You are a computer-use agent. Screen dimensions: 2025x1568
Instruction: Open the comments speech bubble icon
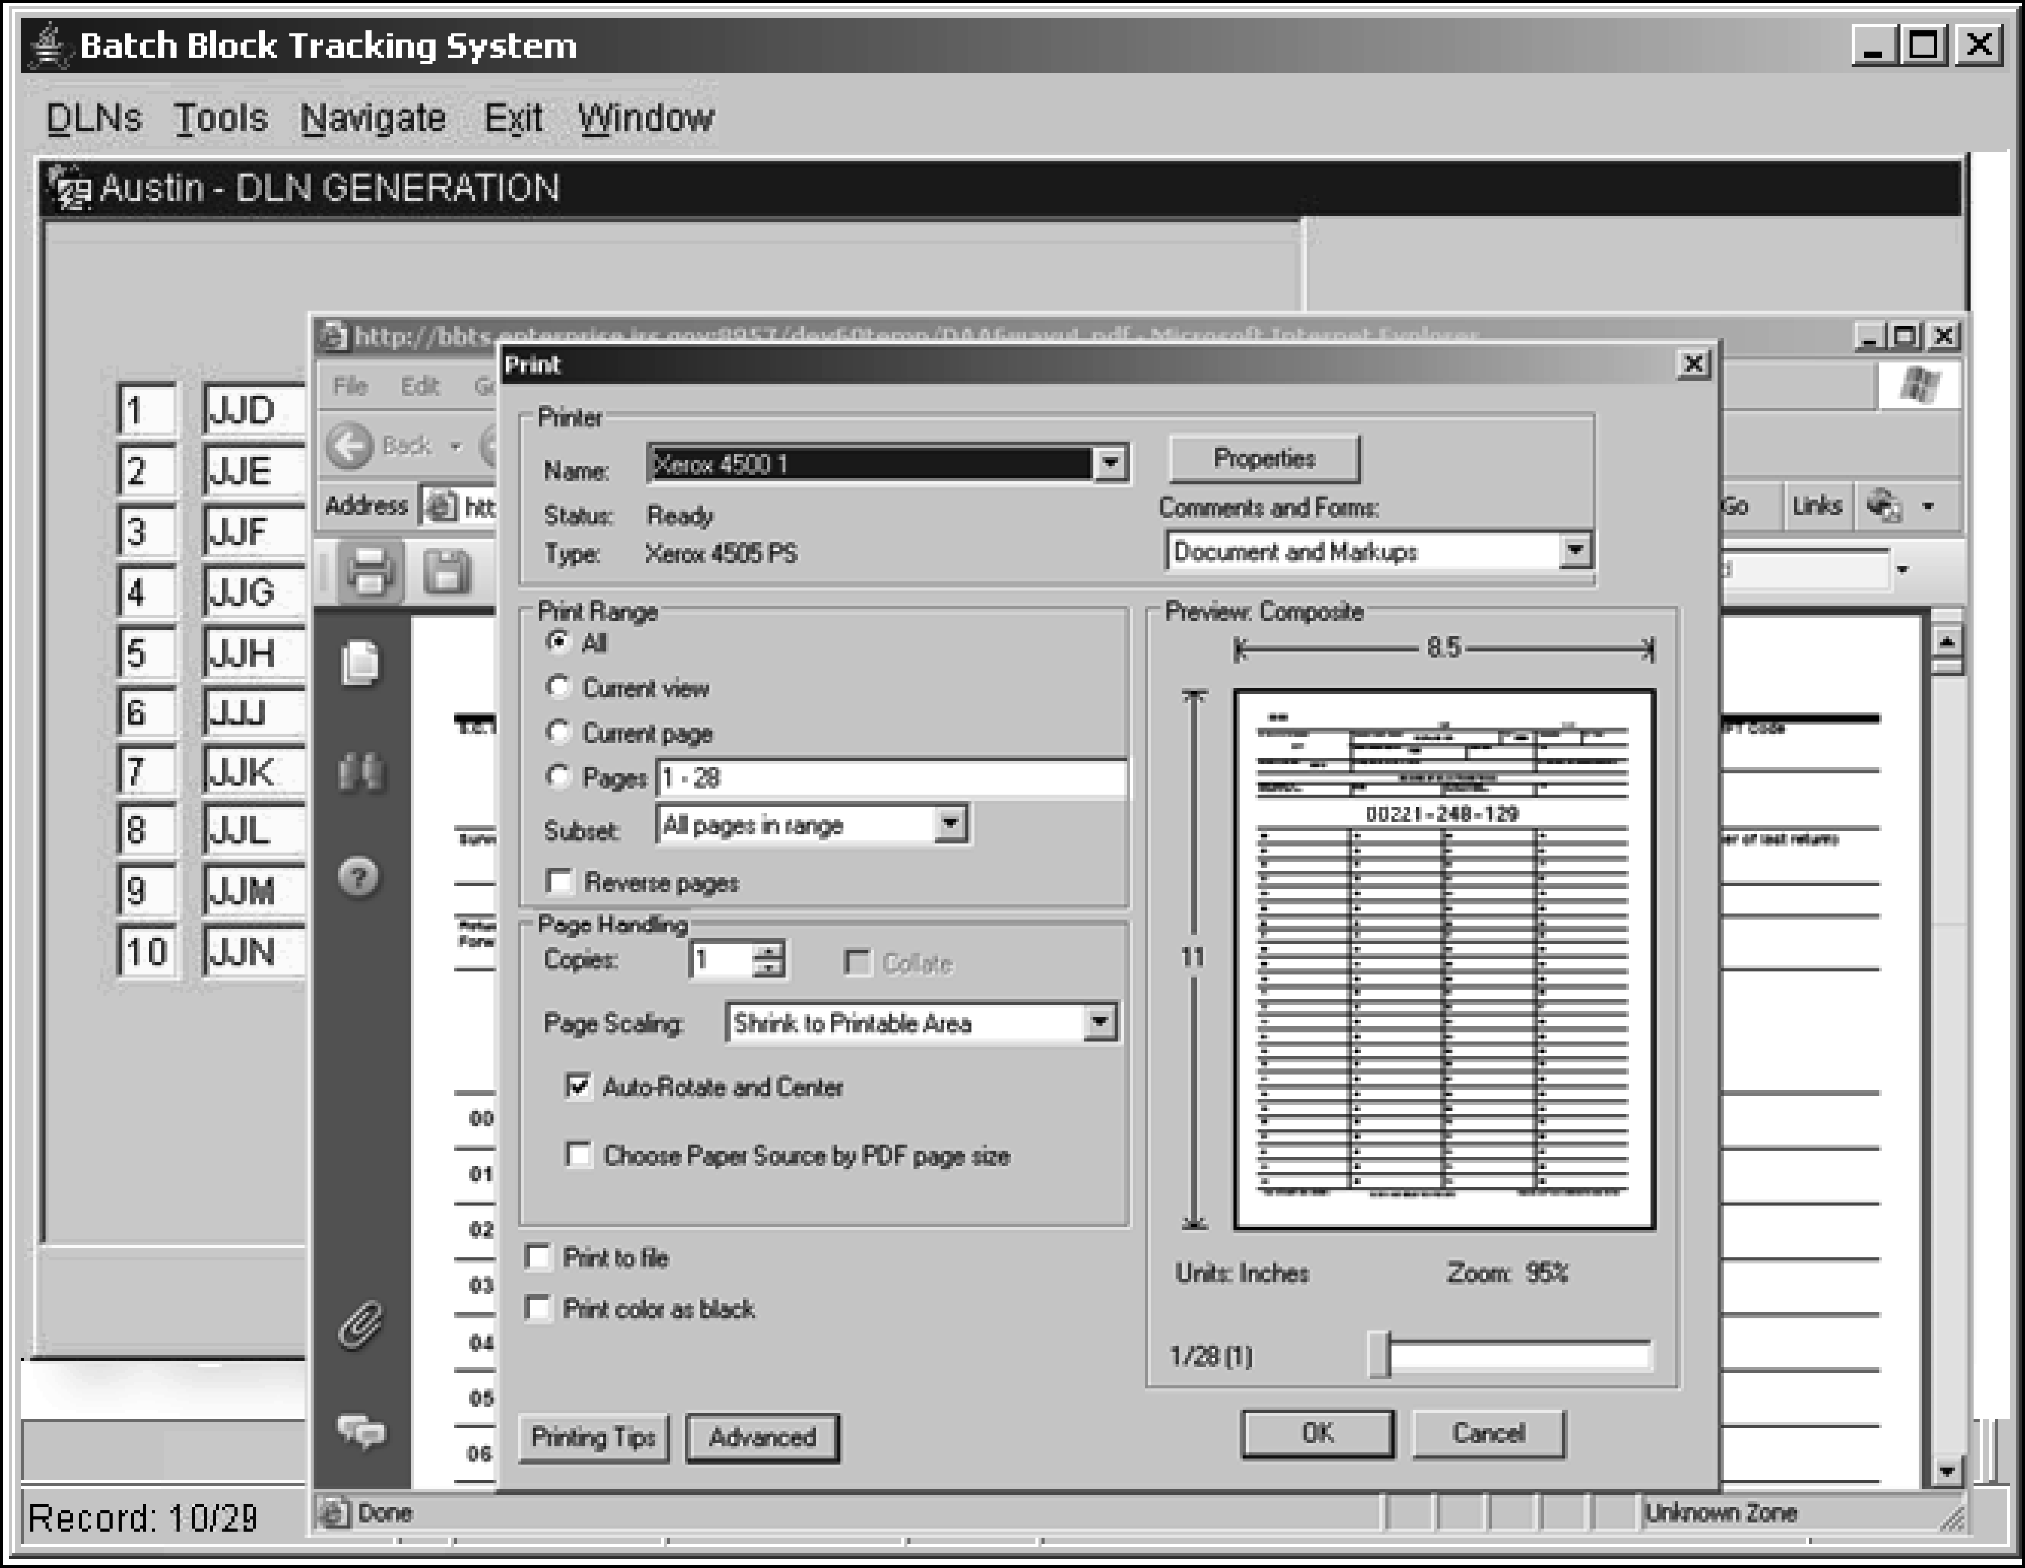coord(361,1431)
